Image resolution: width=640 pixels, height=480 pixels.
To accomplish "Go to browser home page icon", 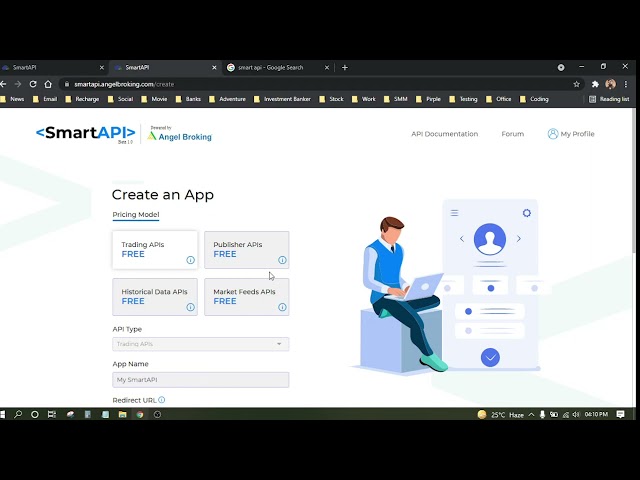I will pyautogui.click(x=48, y=84).
